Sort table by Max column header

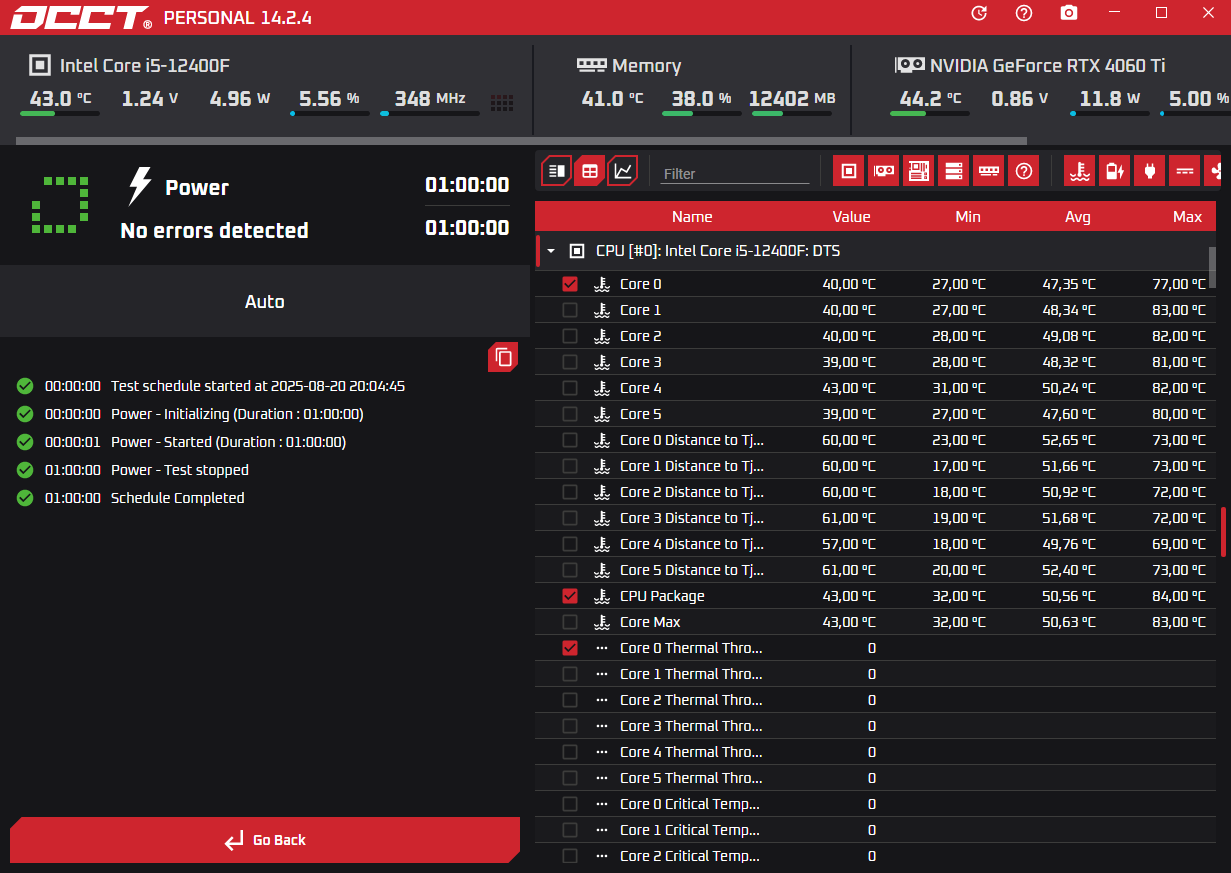1188,217
